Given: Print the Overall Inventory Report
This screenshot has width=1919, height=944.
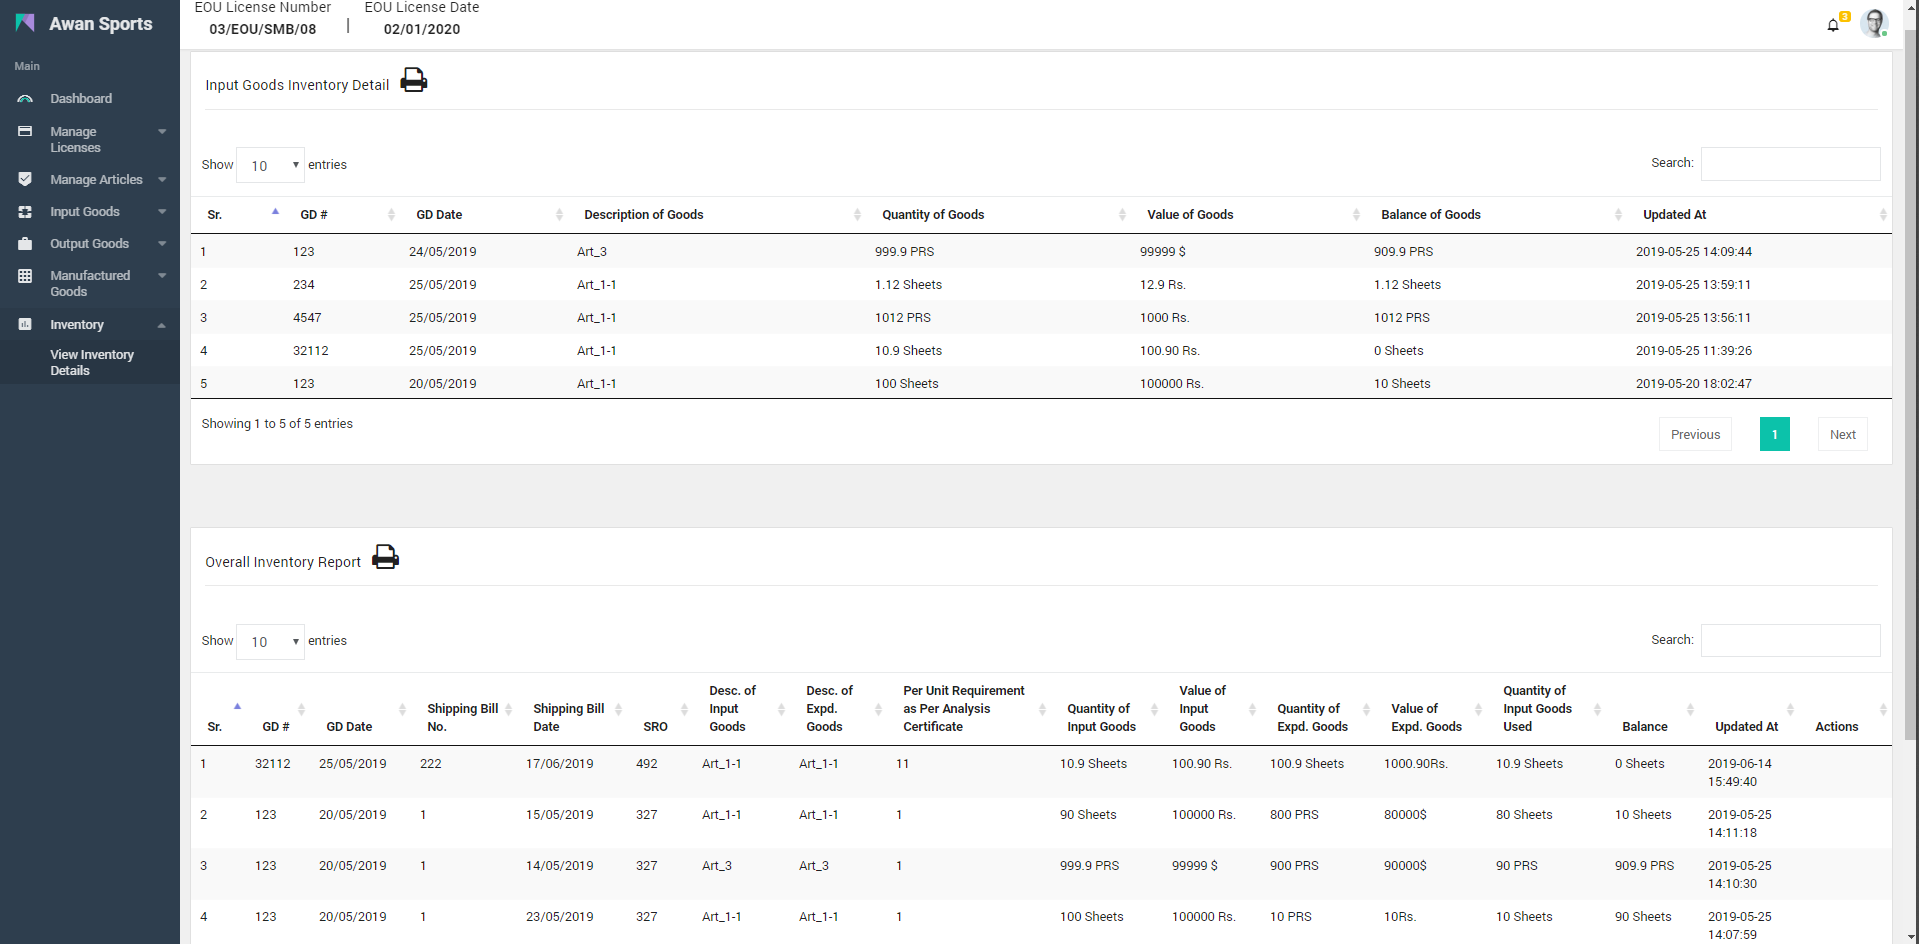Looking at the screenshot, I should pyautogui.click(x=385, y=557).
